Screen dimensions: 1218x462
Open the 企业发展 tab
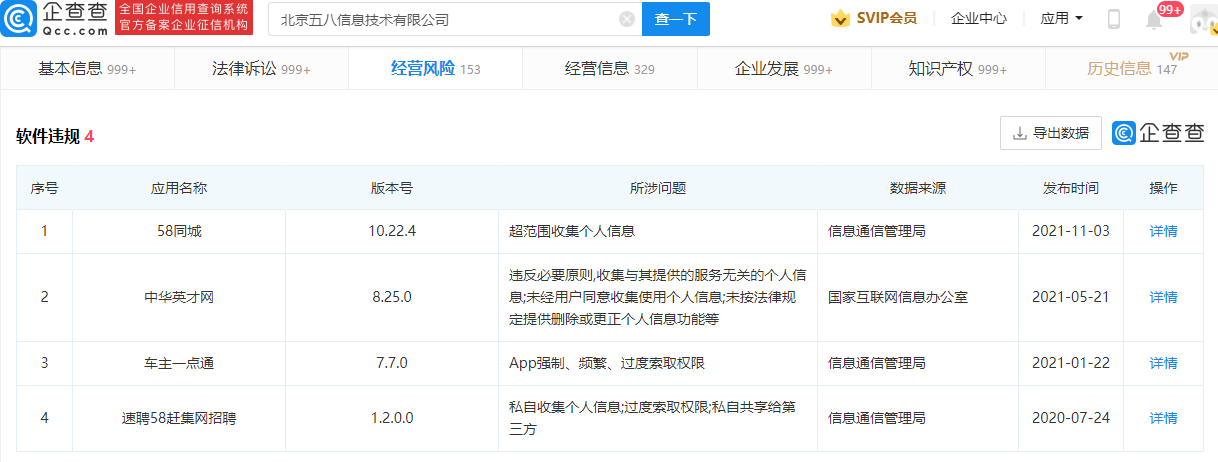coord(783,69)
